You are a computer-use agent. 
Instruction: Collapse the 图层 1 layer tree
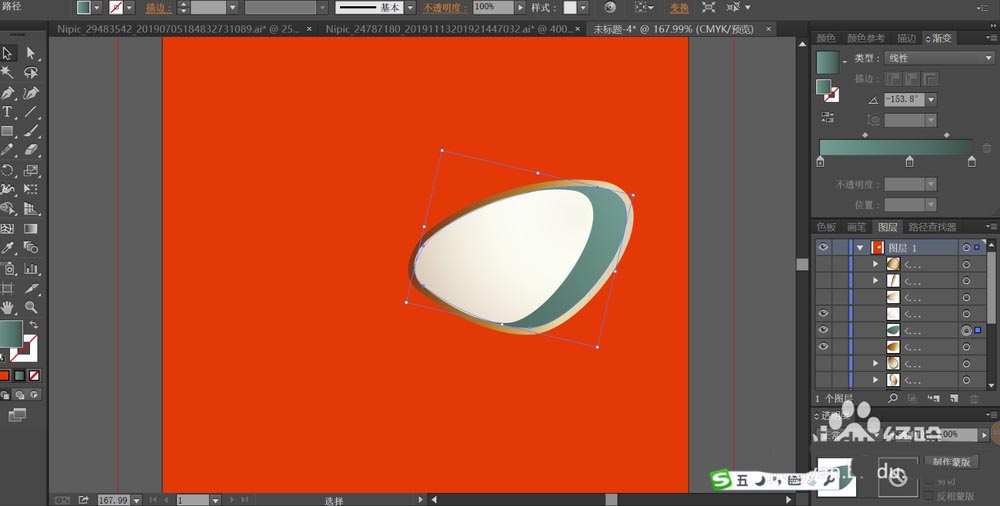pyautogui.click(x=859, y=247)
